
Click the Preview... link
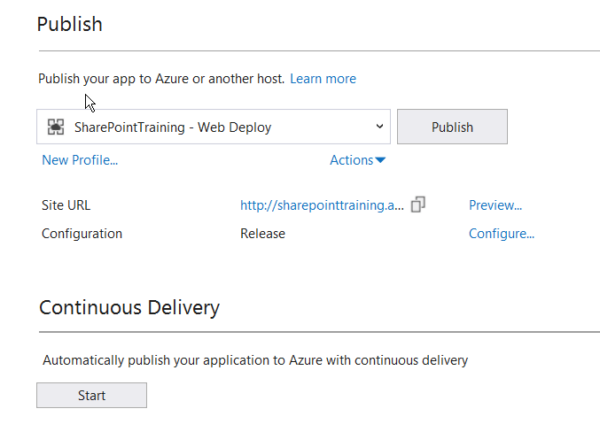click(495, 205)
